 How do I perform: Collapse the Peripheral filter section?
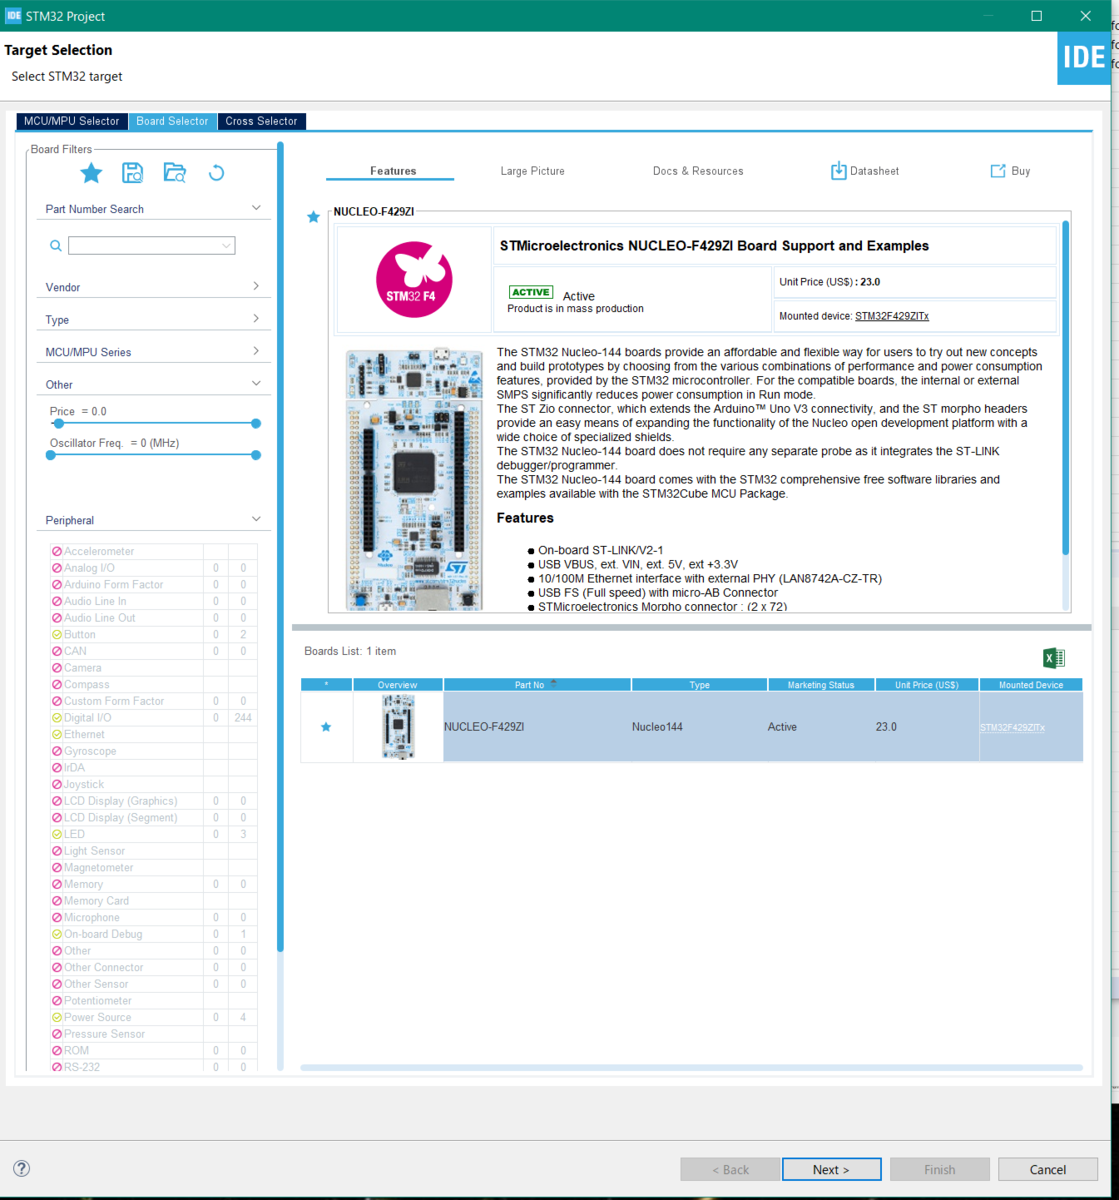153,519
